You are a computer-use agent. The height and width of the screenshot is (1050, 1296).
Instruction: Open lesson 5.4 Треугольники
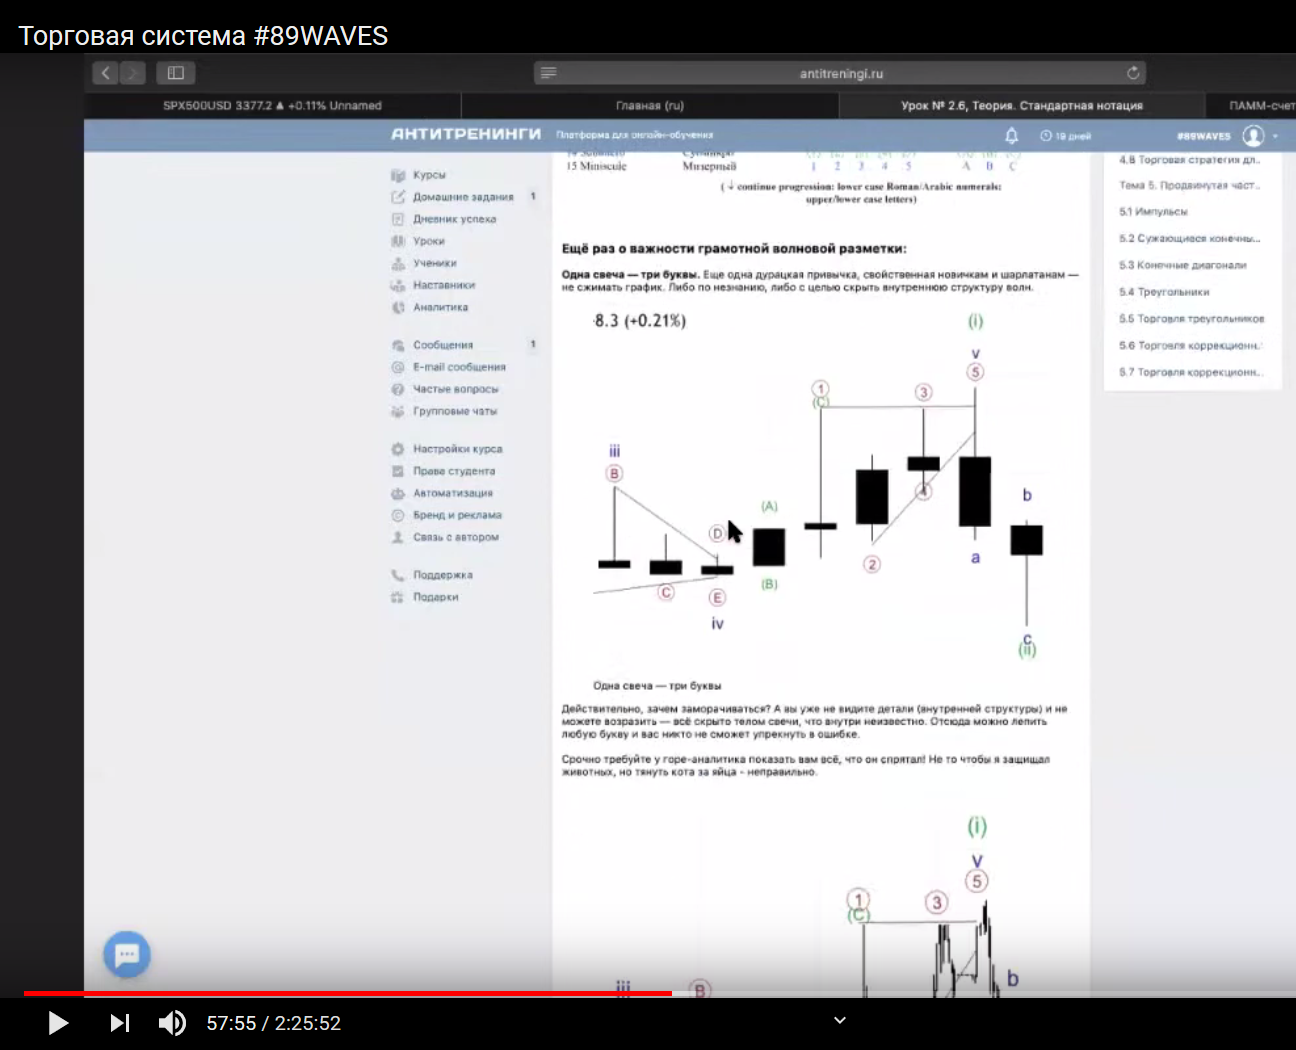[x=1164, y=292]
